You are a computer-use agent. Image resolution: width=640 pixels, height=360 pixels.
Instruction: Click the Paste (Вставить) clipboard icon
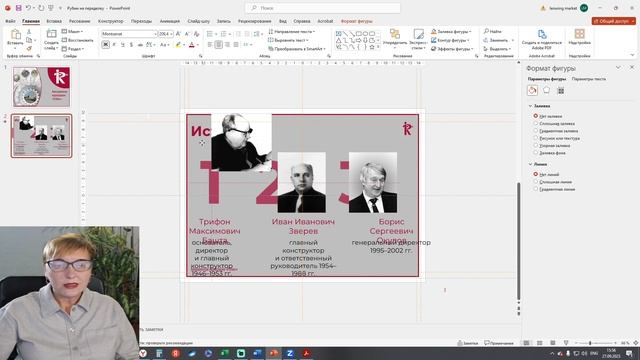coord(16,35)
